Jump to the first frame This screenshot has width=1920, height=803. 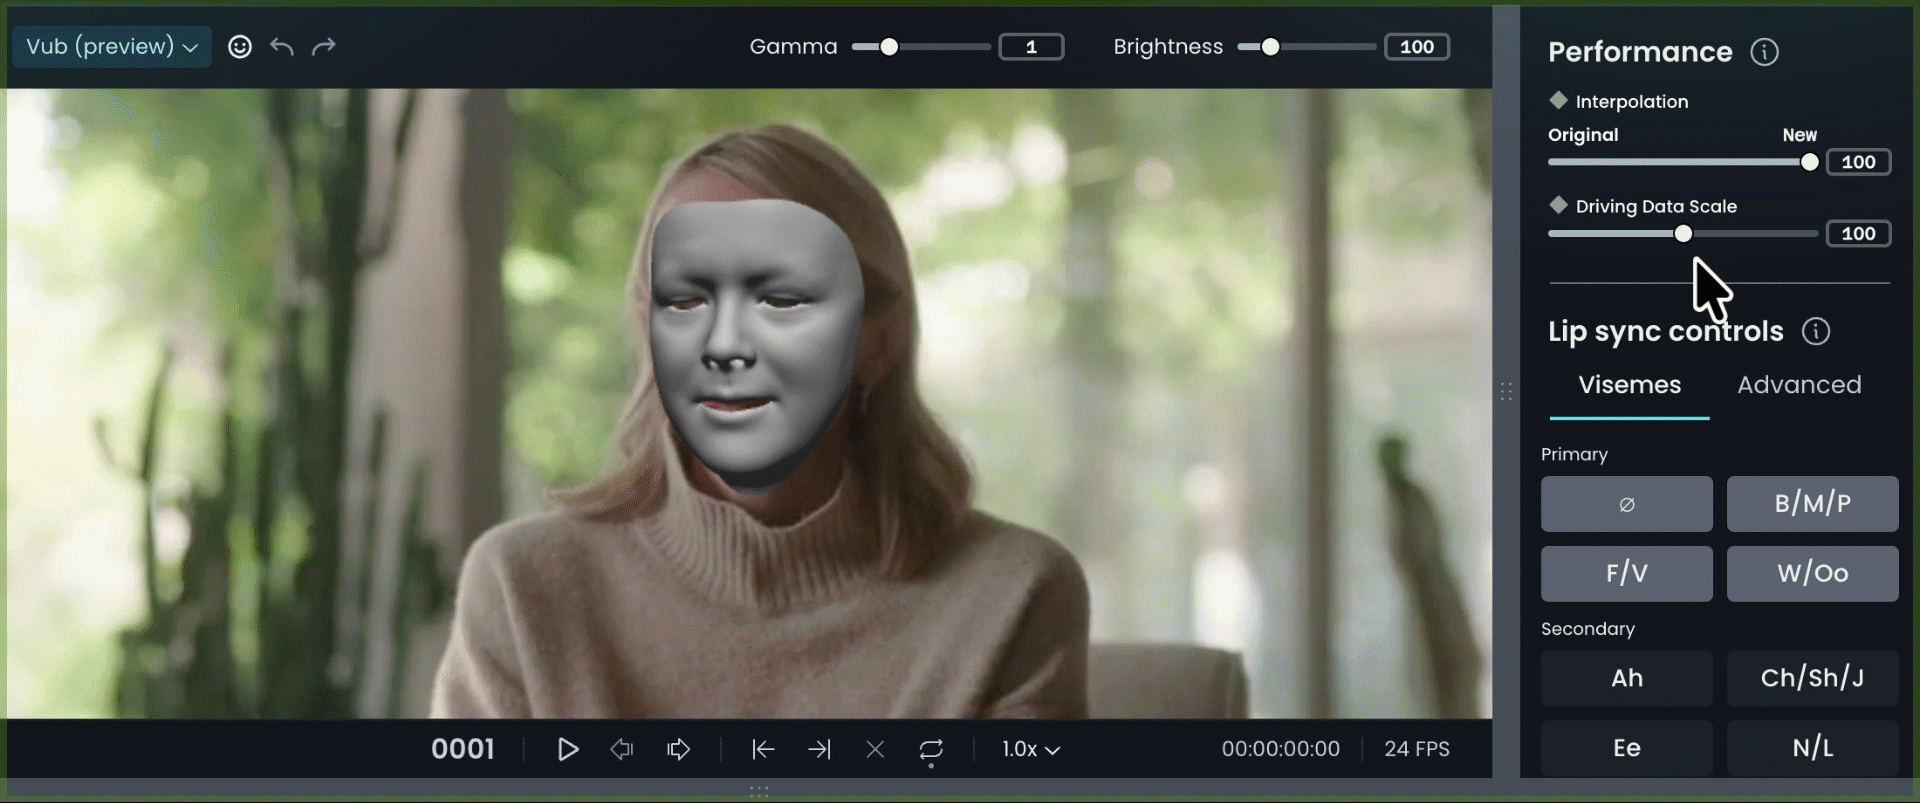coord(763,749)
